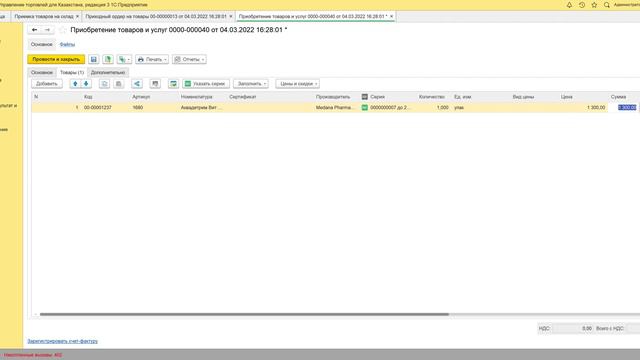Click the НДС total field
640x360 pixels.
[573, 328]
